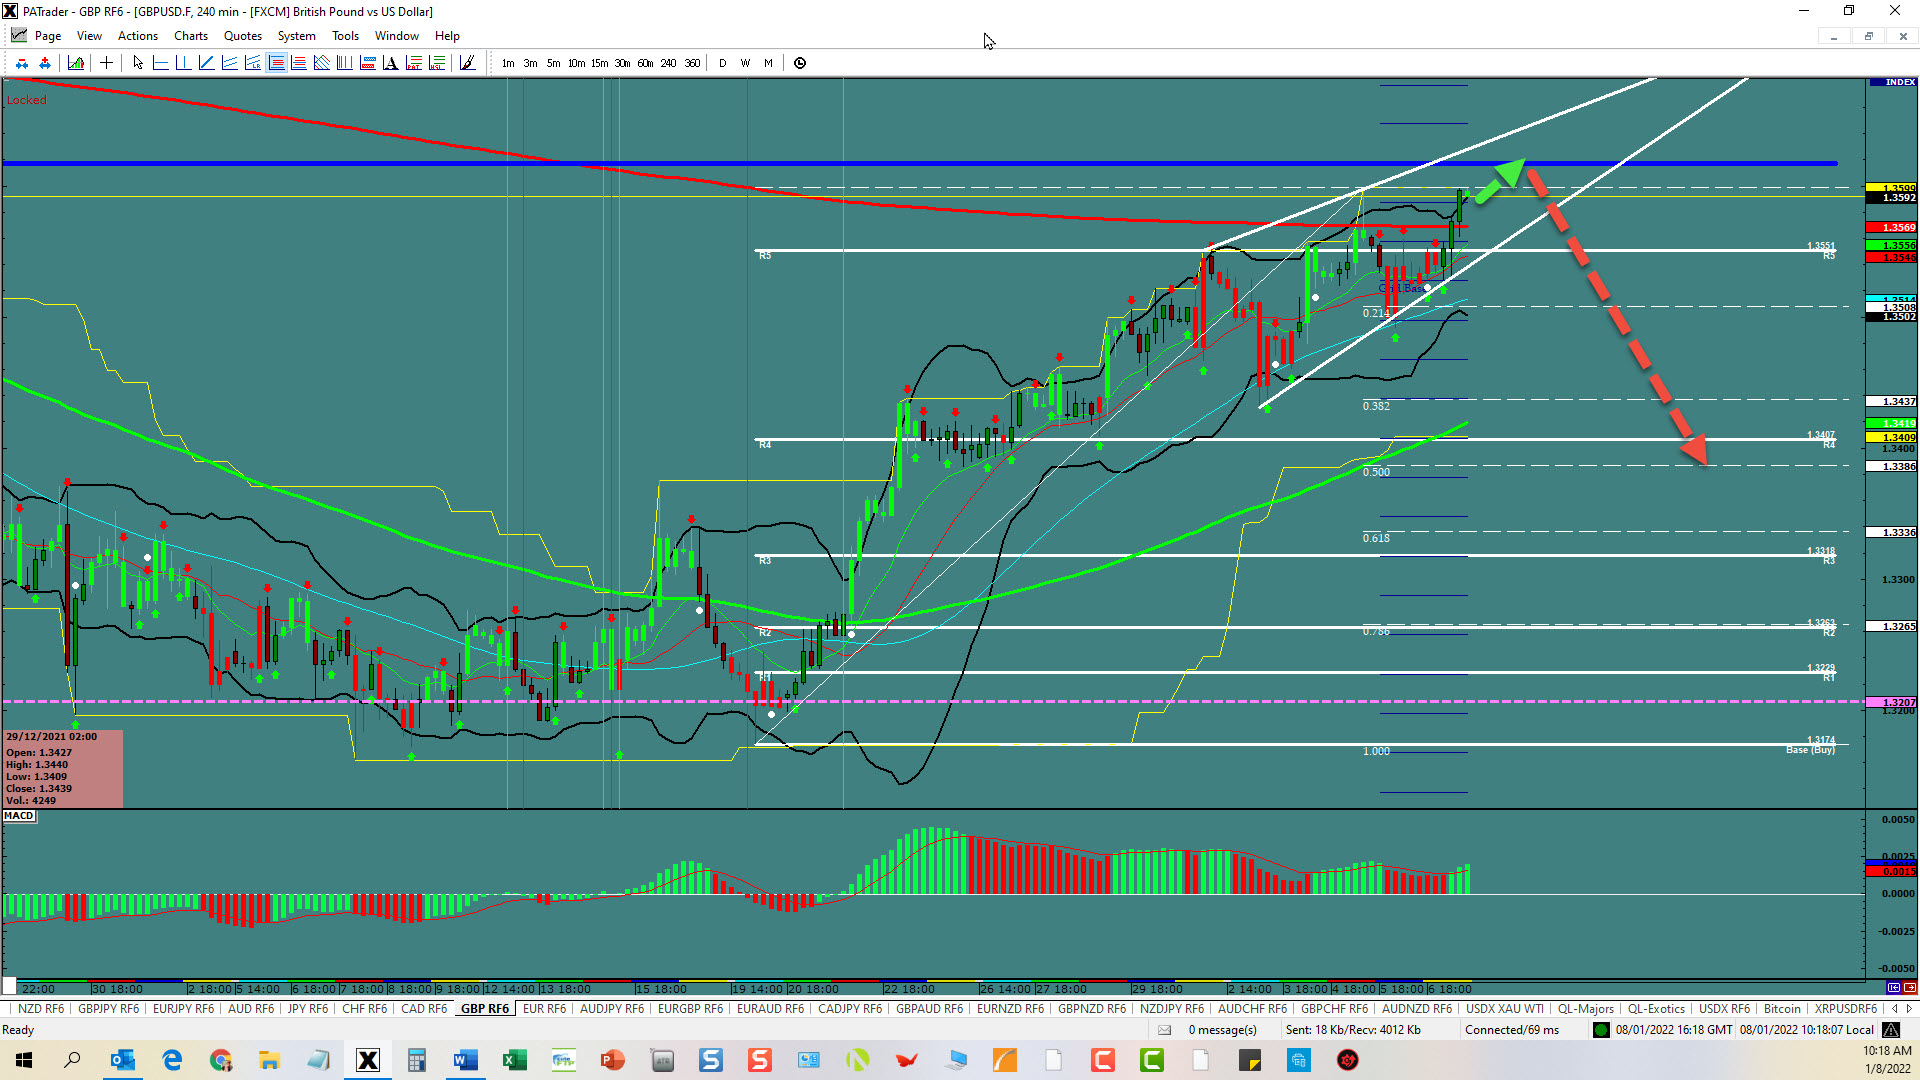The height and width of the screenshot is (1080, 1920).
Task: Toggle the highlighted horizontal Fibonacci retracement tool
Action: (x=277, y=63)
